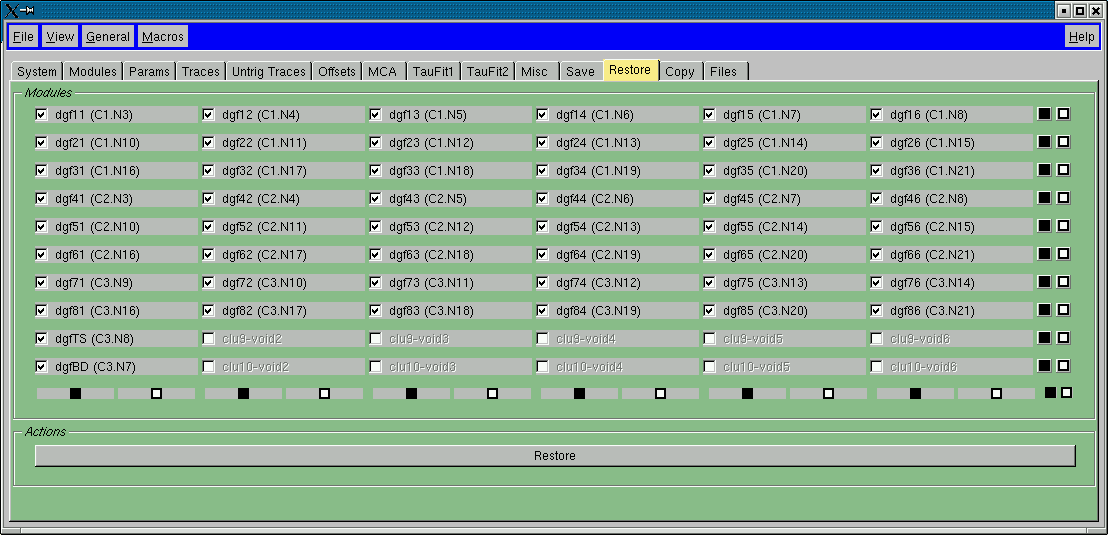The image size is (1108, 535).
Task: Toggle module dgf35 (C1.N20) checkbox
Action: [x=709, y=171]
